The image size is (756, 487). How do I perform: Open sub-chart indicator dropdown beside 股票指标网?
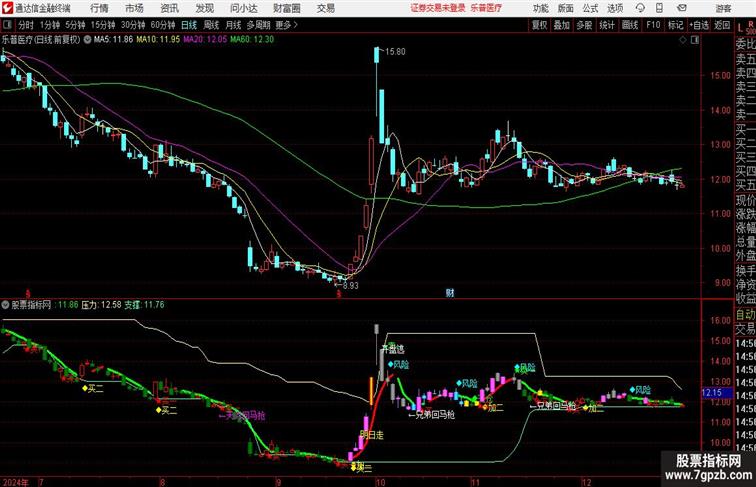click(5, 305)
